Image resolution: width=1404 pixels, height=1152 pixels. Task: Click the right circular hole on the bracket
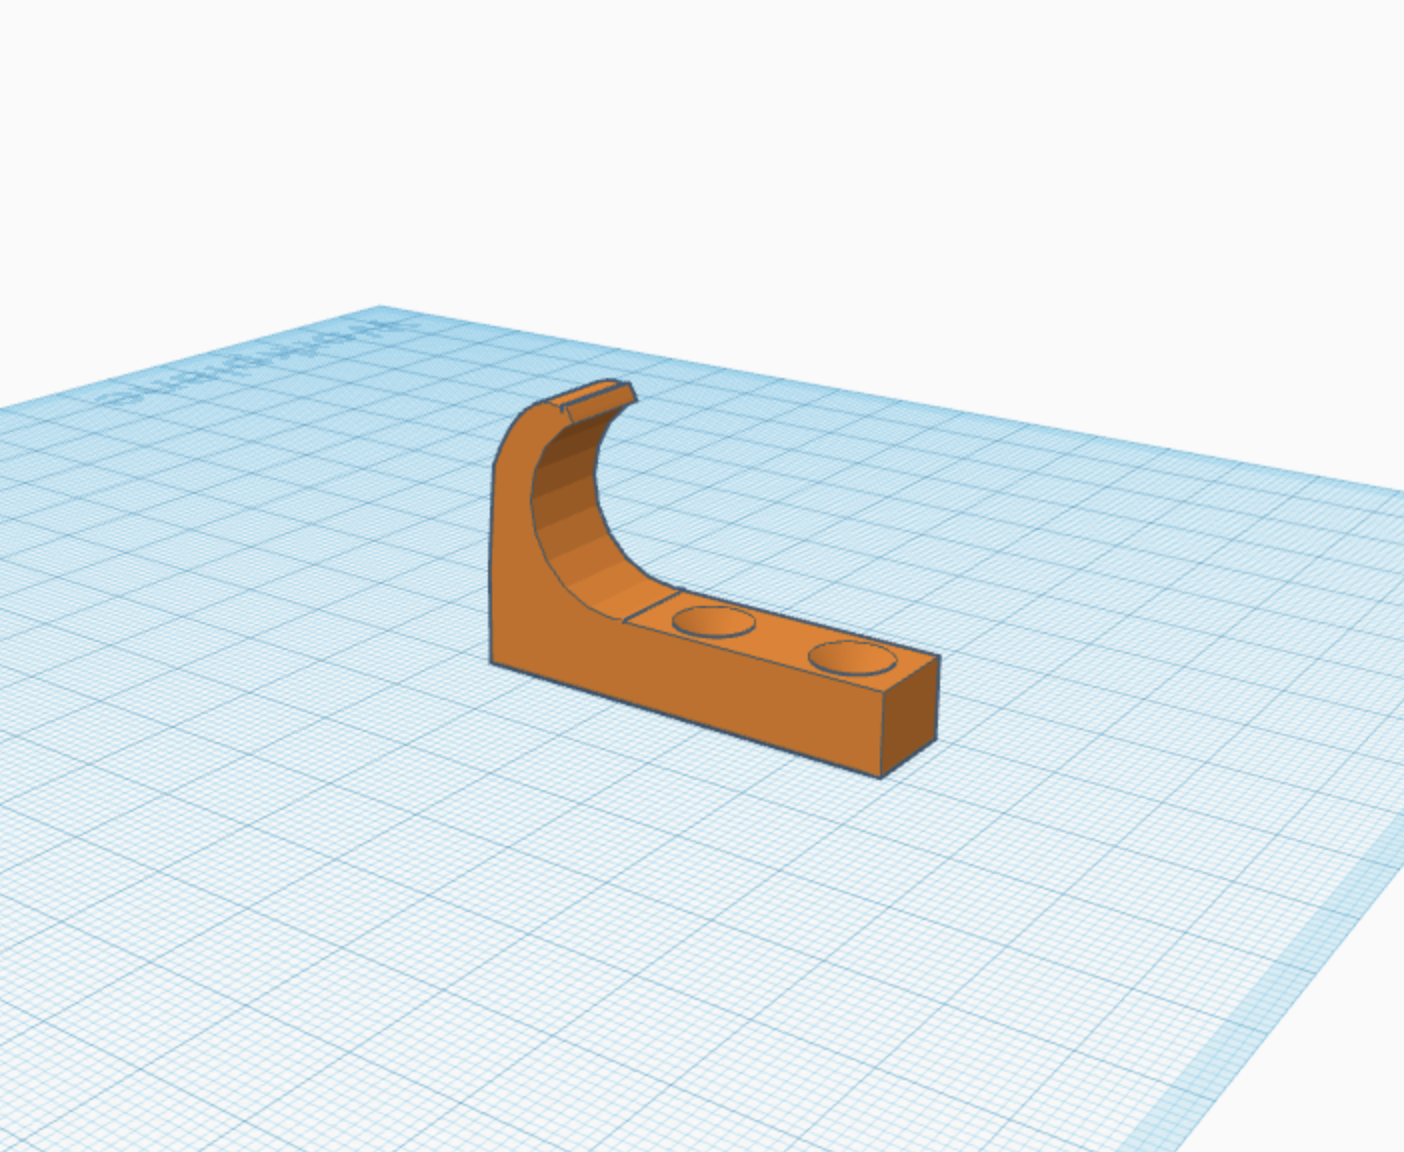853,659
